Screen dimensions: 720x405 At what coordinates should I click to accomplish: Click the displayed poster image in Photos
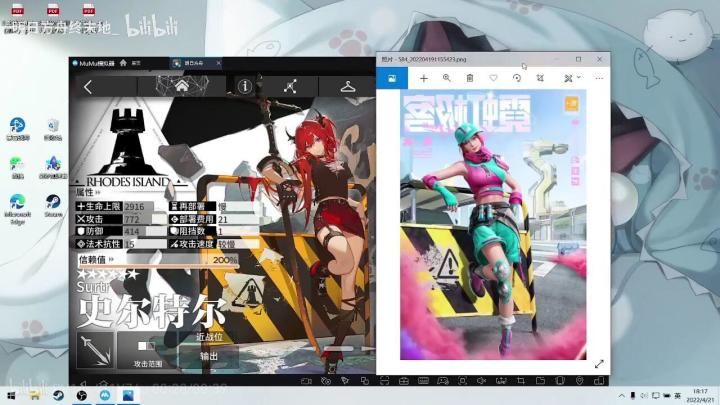(x=493, y=225)
